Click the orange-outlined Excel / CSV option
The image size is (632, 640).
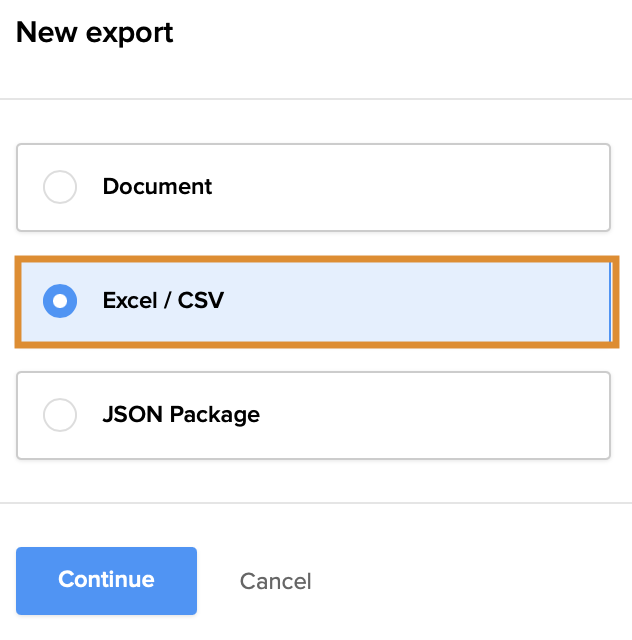tap(315, 300)
